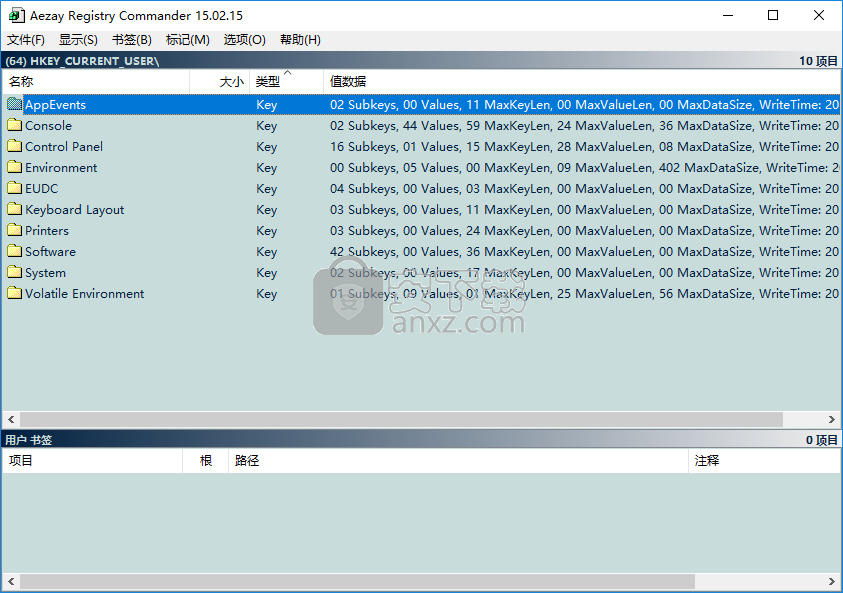Click the value data of the EUDC row
The image size is (843, 593).
point(584,189)
